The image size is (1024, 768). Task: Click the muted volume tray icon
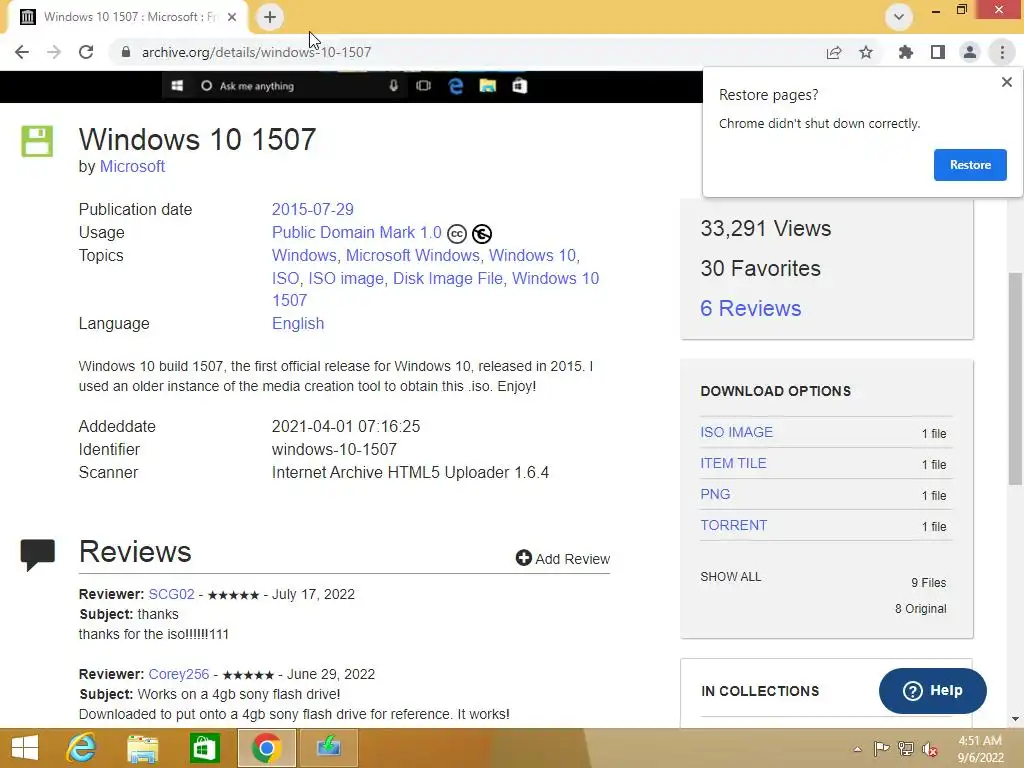[x=929, y=748]
